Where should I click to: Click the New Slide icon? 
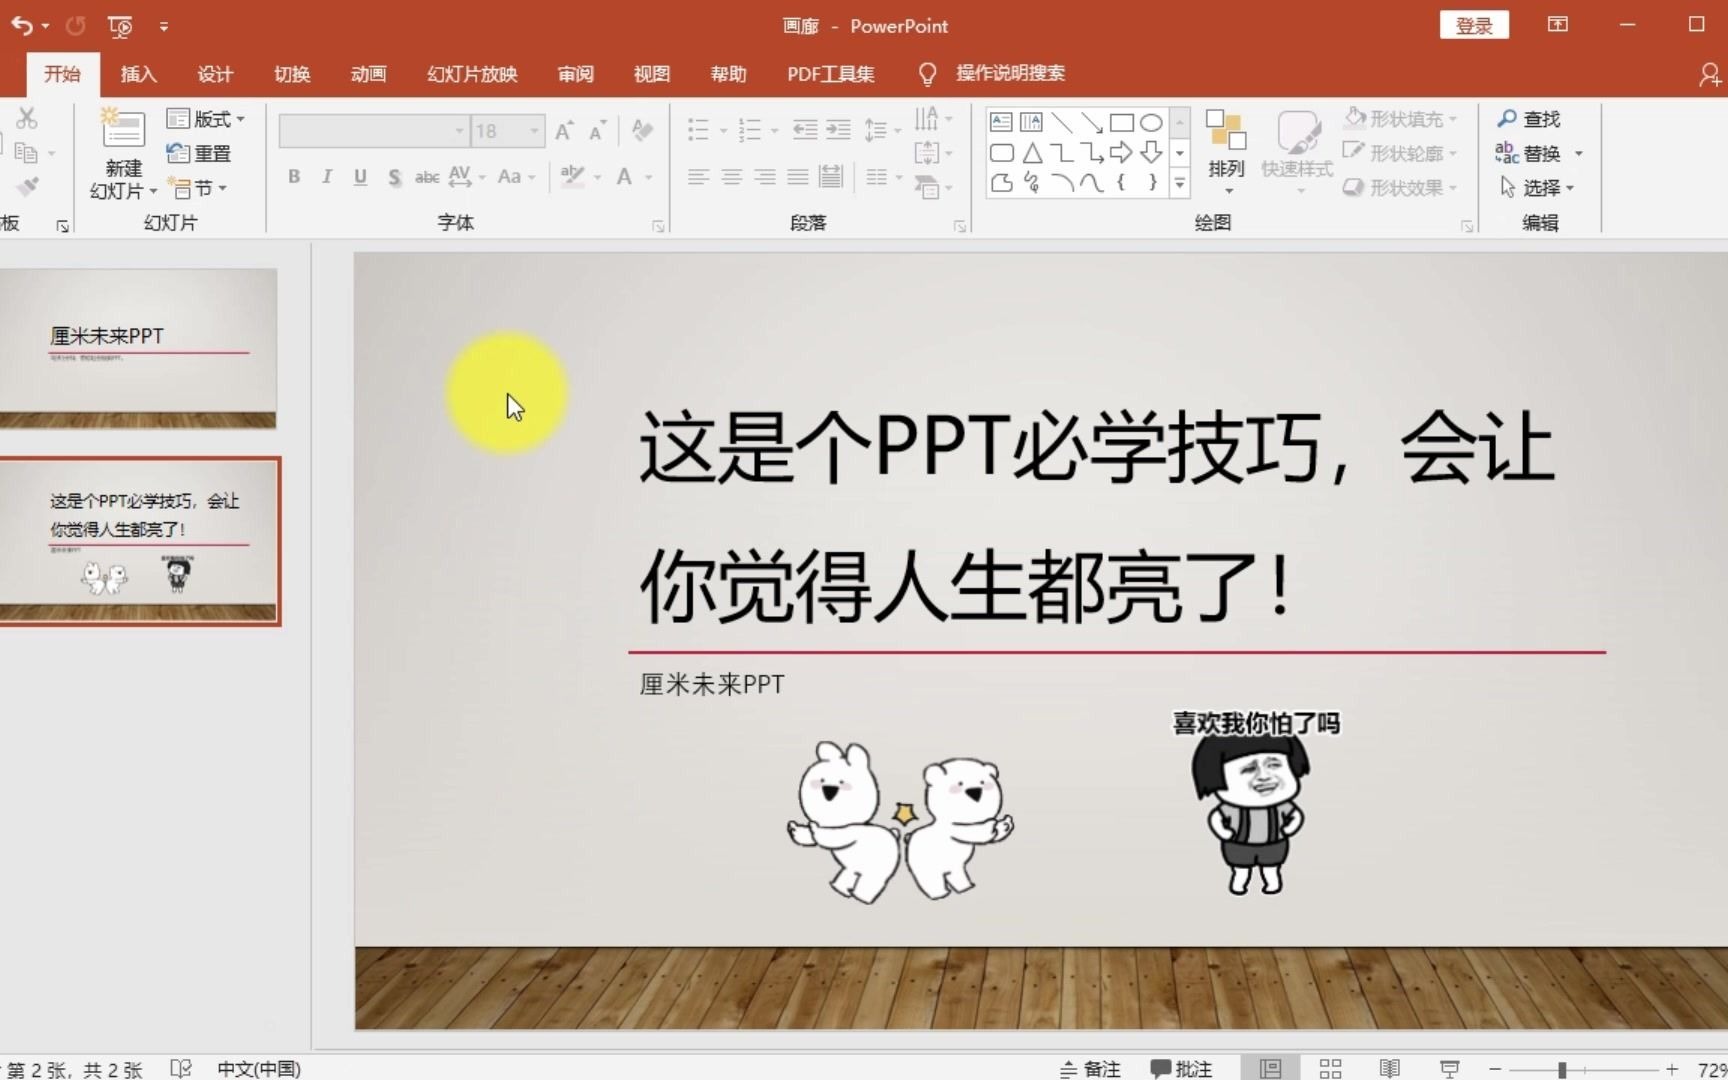(124, 128)
